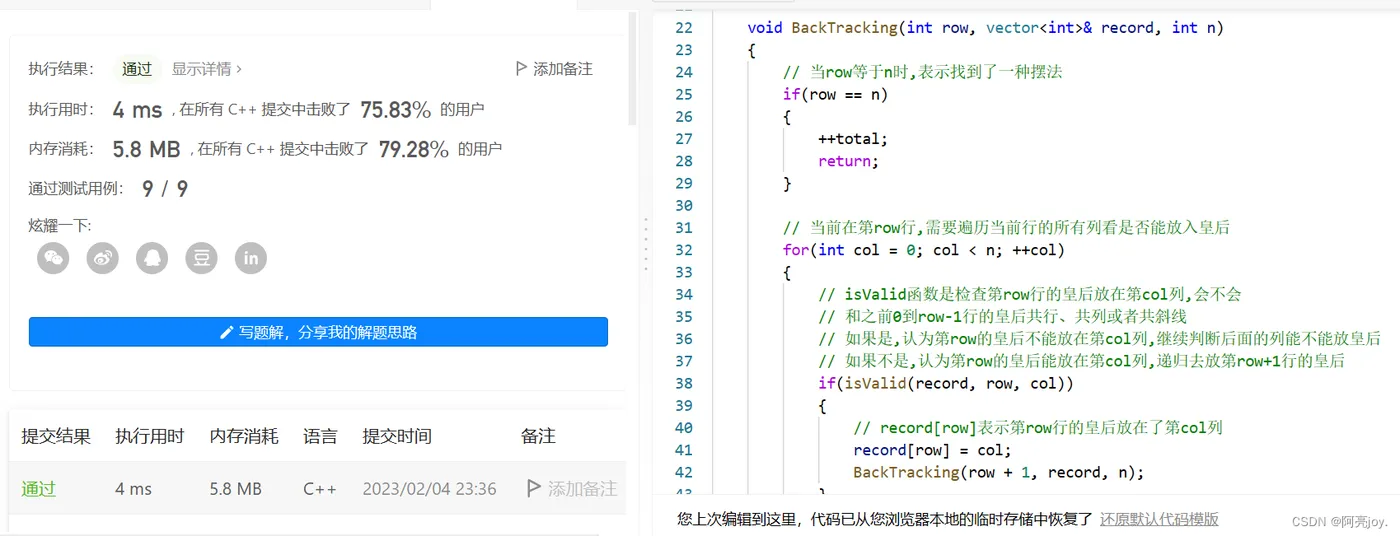Screen dimensions: 1400x536
Task: Click the comment // record[row]表示第row行的皇后放在了第col列
Action: tap(1038, 428)
